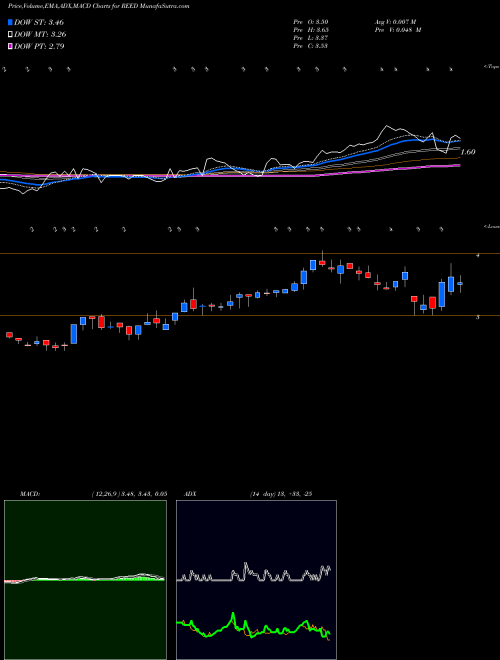This screenshot has width=500, height=660.
Task: Click the '<Lows' marker label
Action: pos(491,226)
